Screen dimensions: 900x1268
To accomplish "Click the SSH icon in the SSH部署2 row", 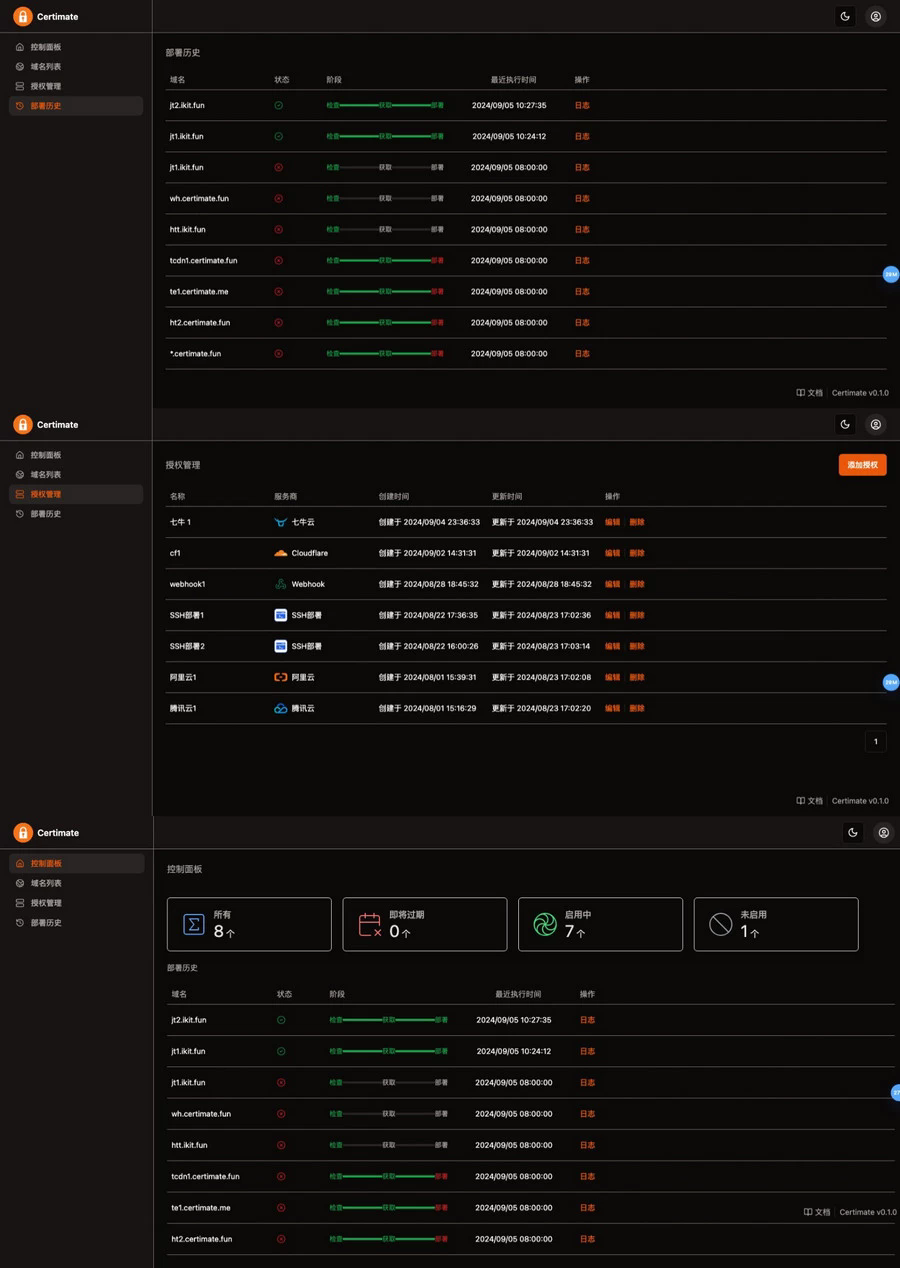I will pos(281,646).
